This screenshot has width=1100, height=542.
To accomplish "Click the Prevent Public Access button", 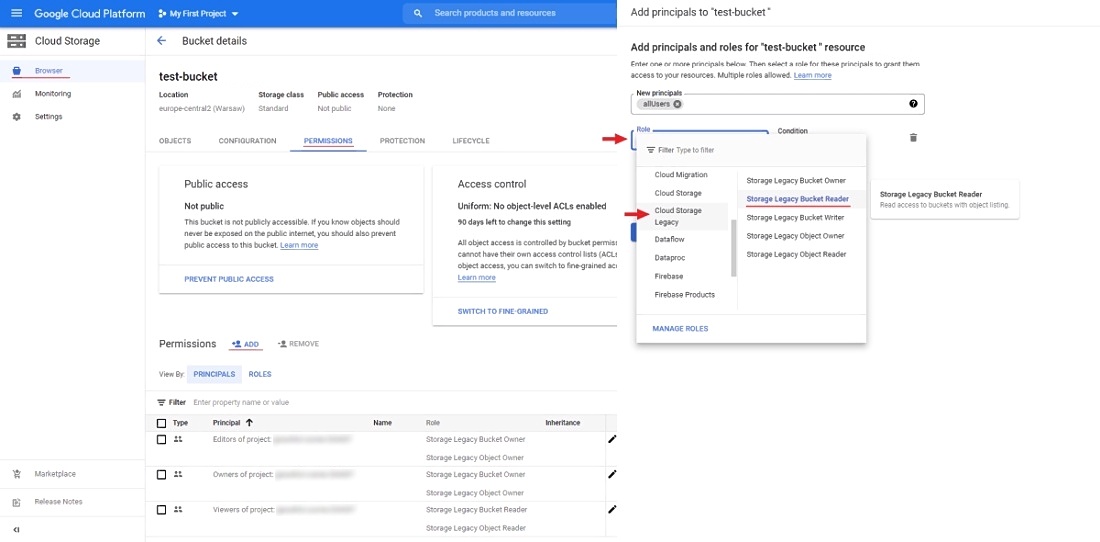I will (x=229, y=279).
